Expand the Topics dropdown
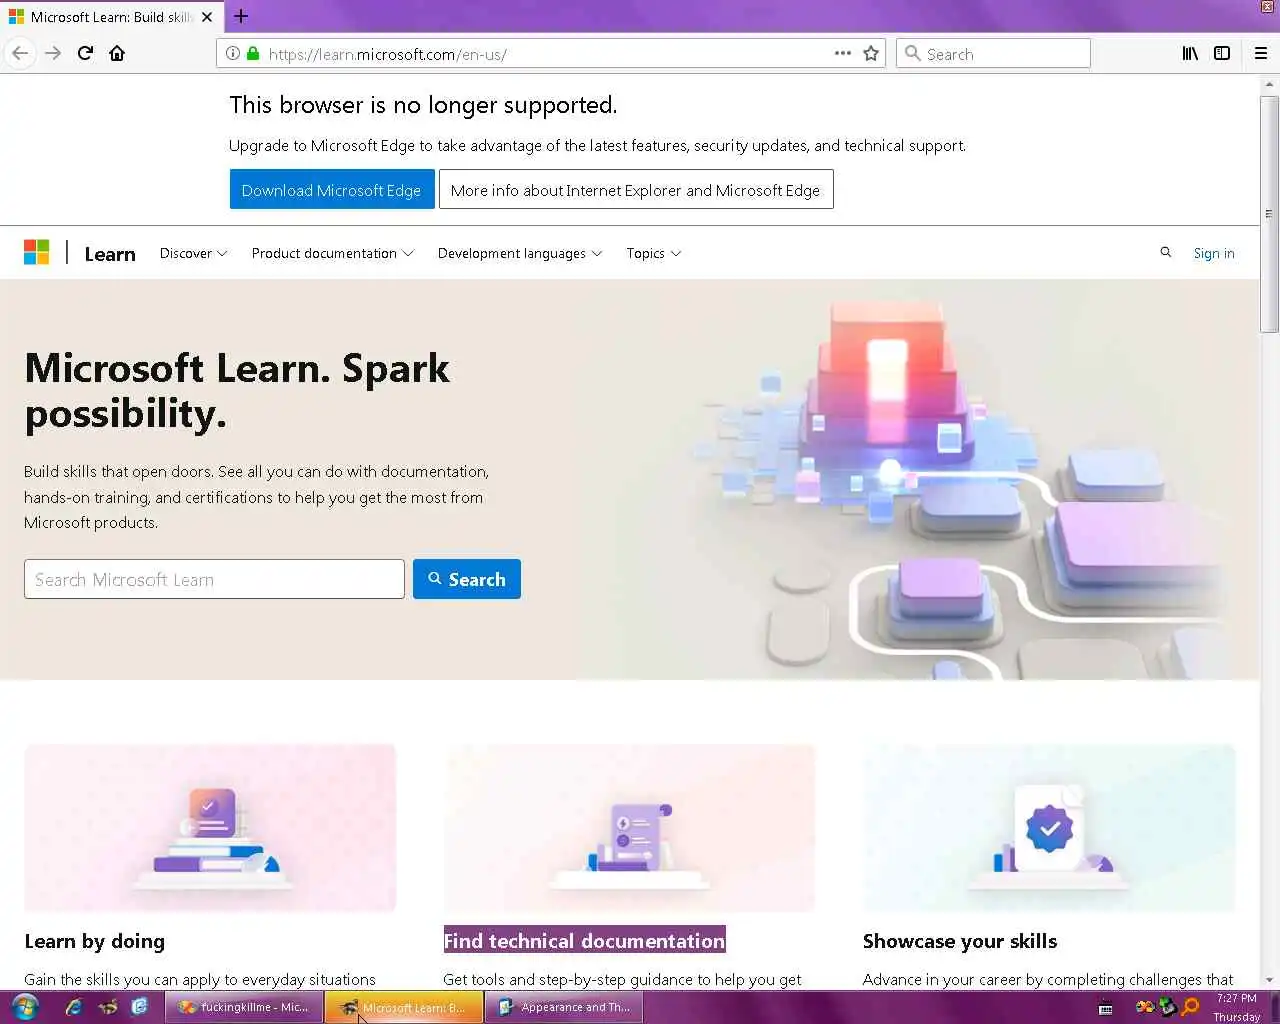 pyautogui.click(x=654, y=253)
